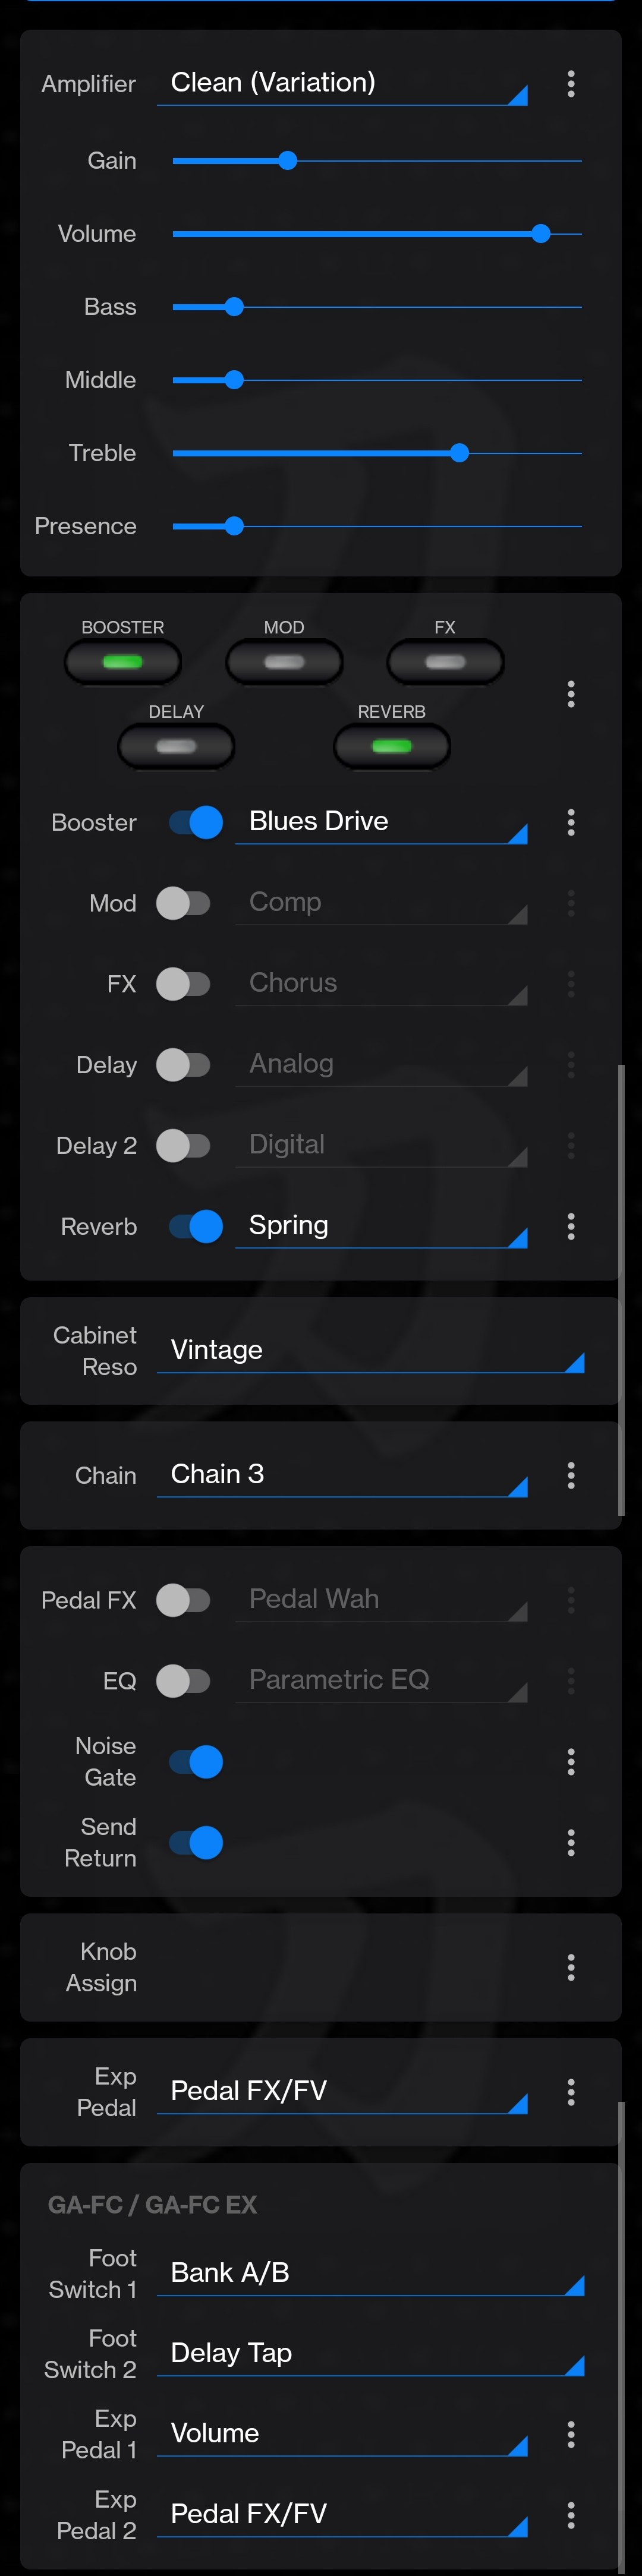The image size is (642, 2576).
Task: Open Cabinet Reso Vintage dropdown
Action: [371, 1351]
